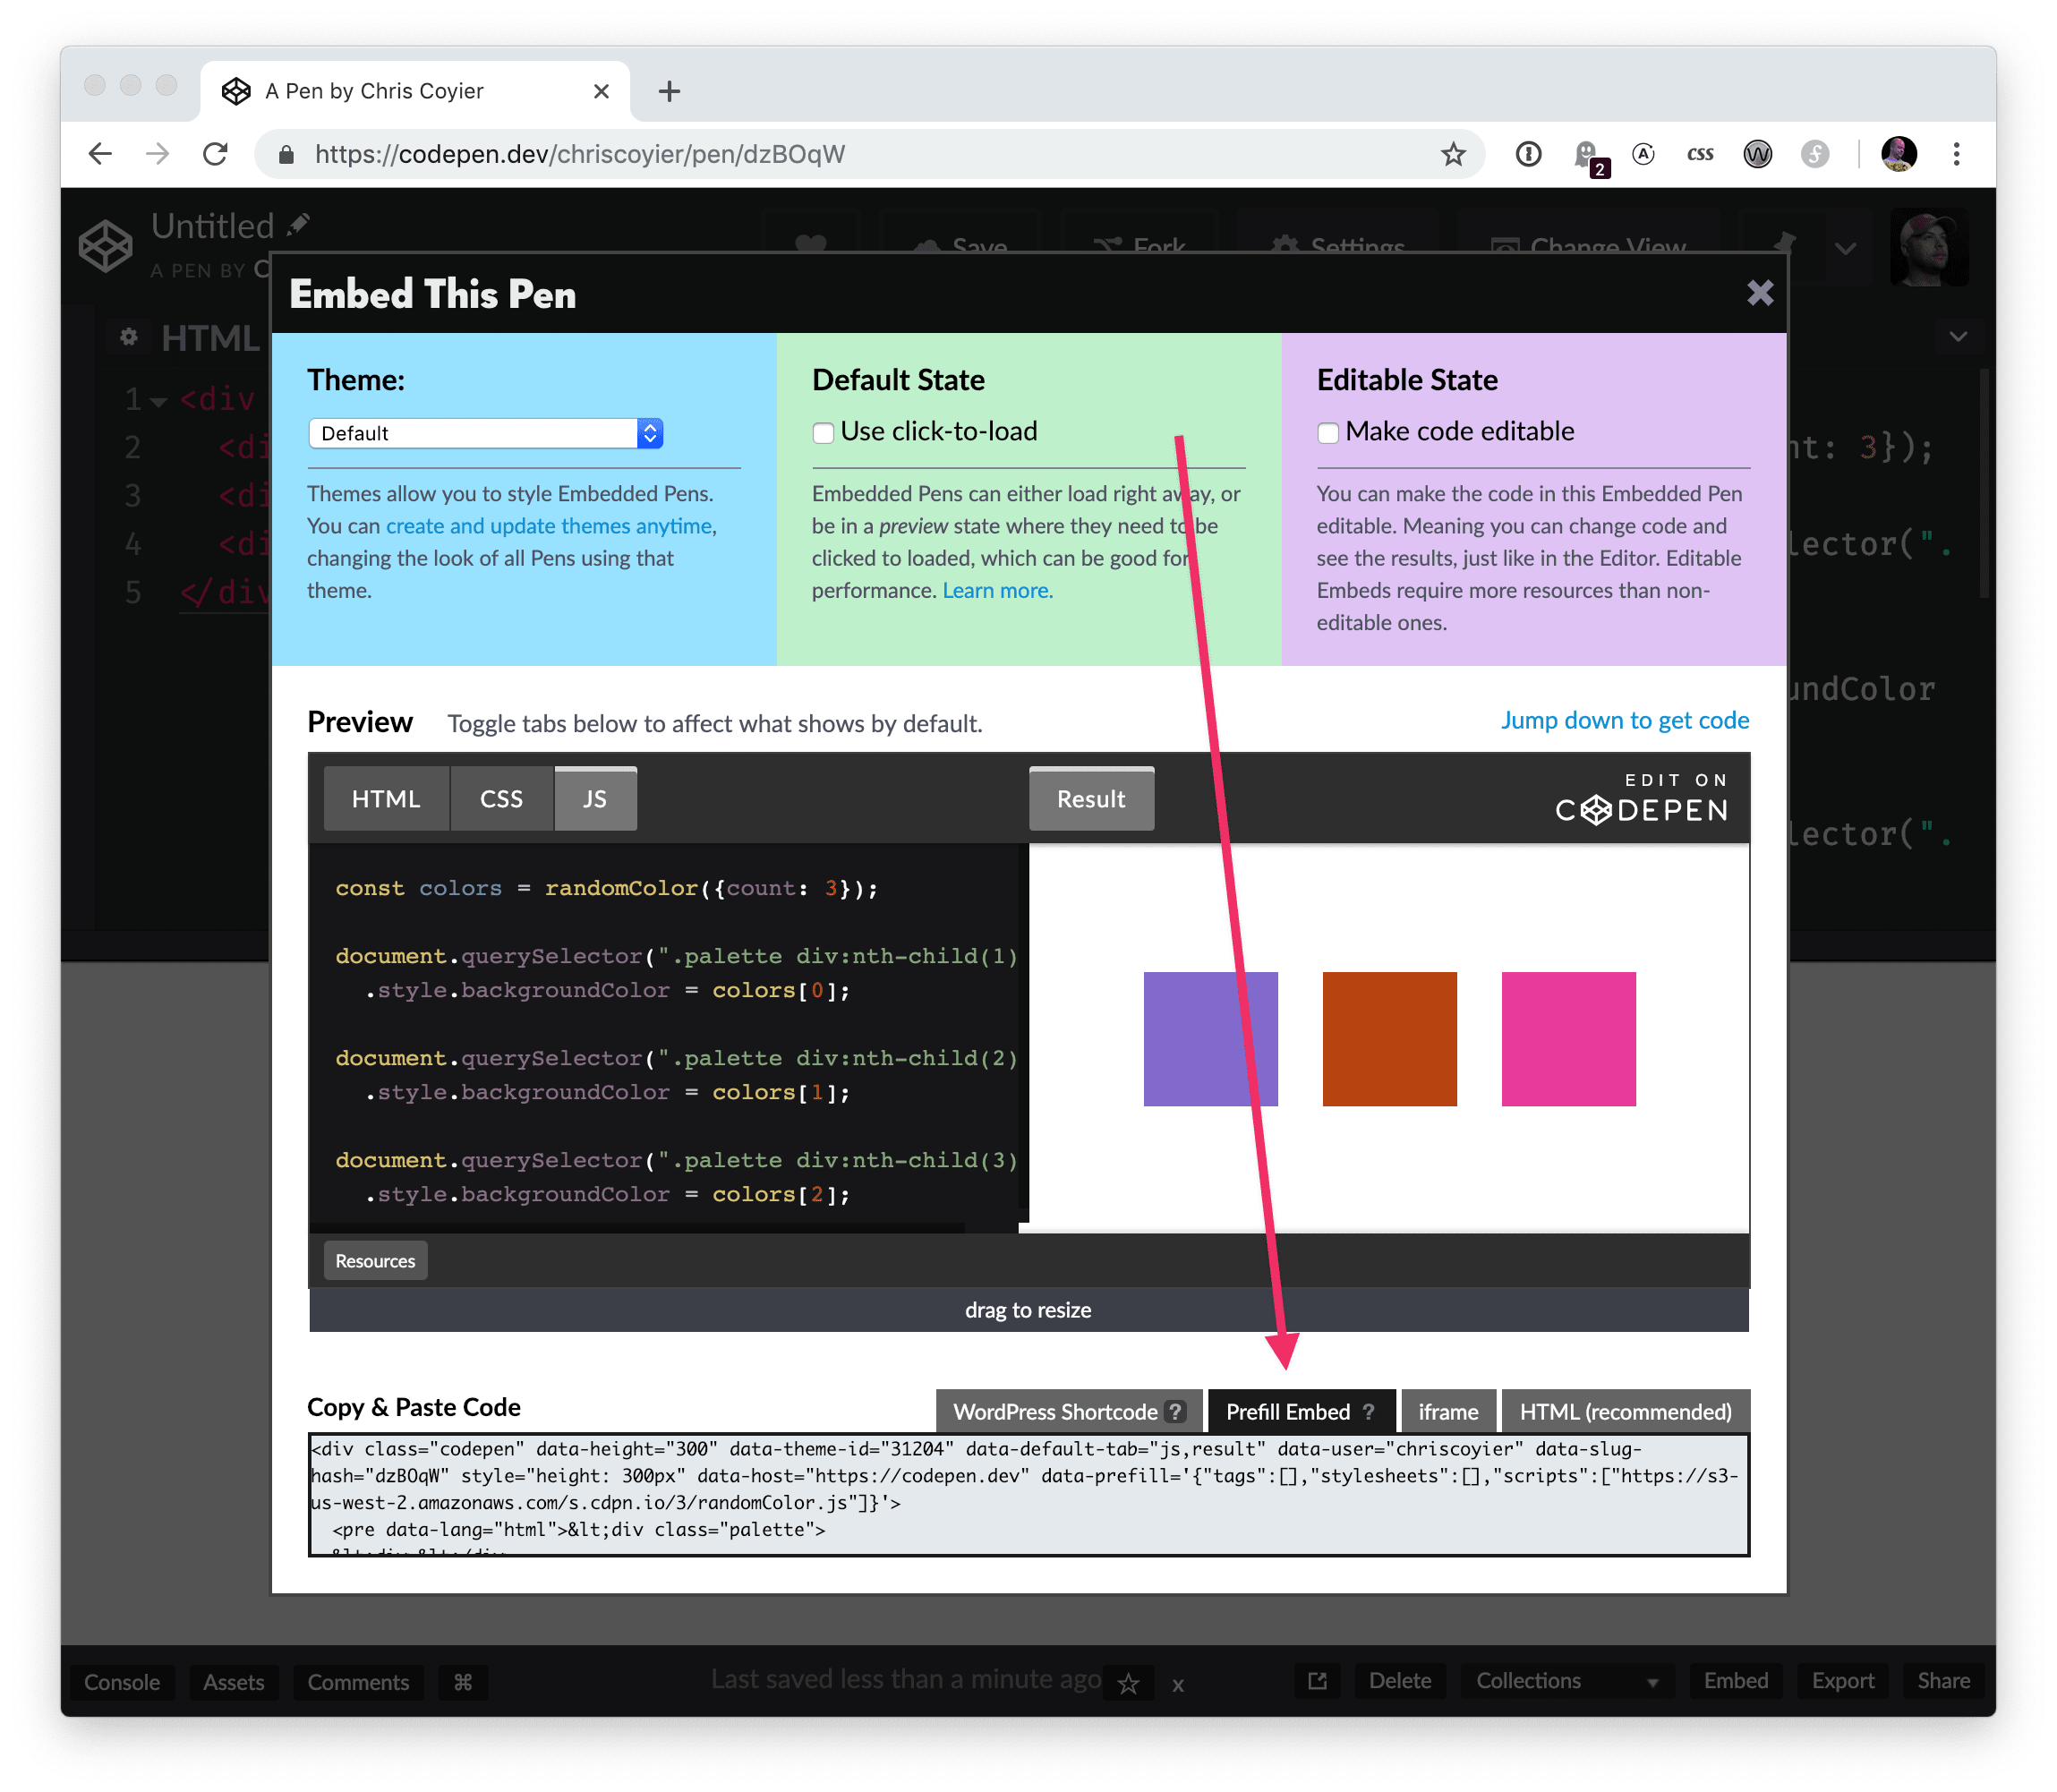The image size is (2057, 1792).
Task: Close the Embed This Pen dialog
Action: click(1760, 293)
